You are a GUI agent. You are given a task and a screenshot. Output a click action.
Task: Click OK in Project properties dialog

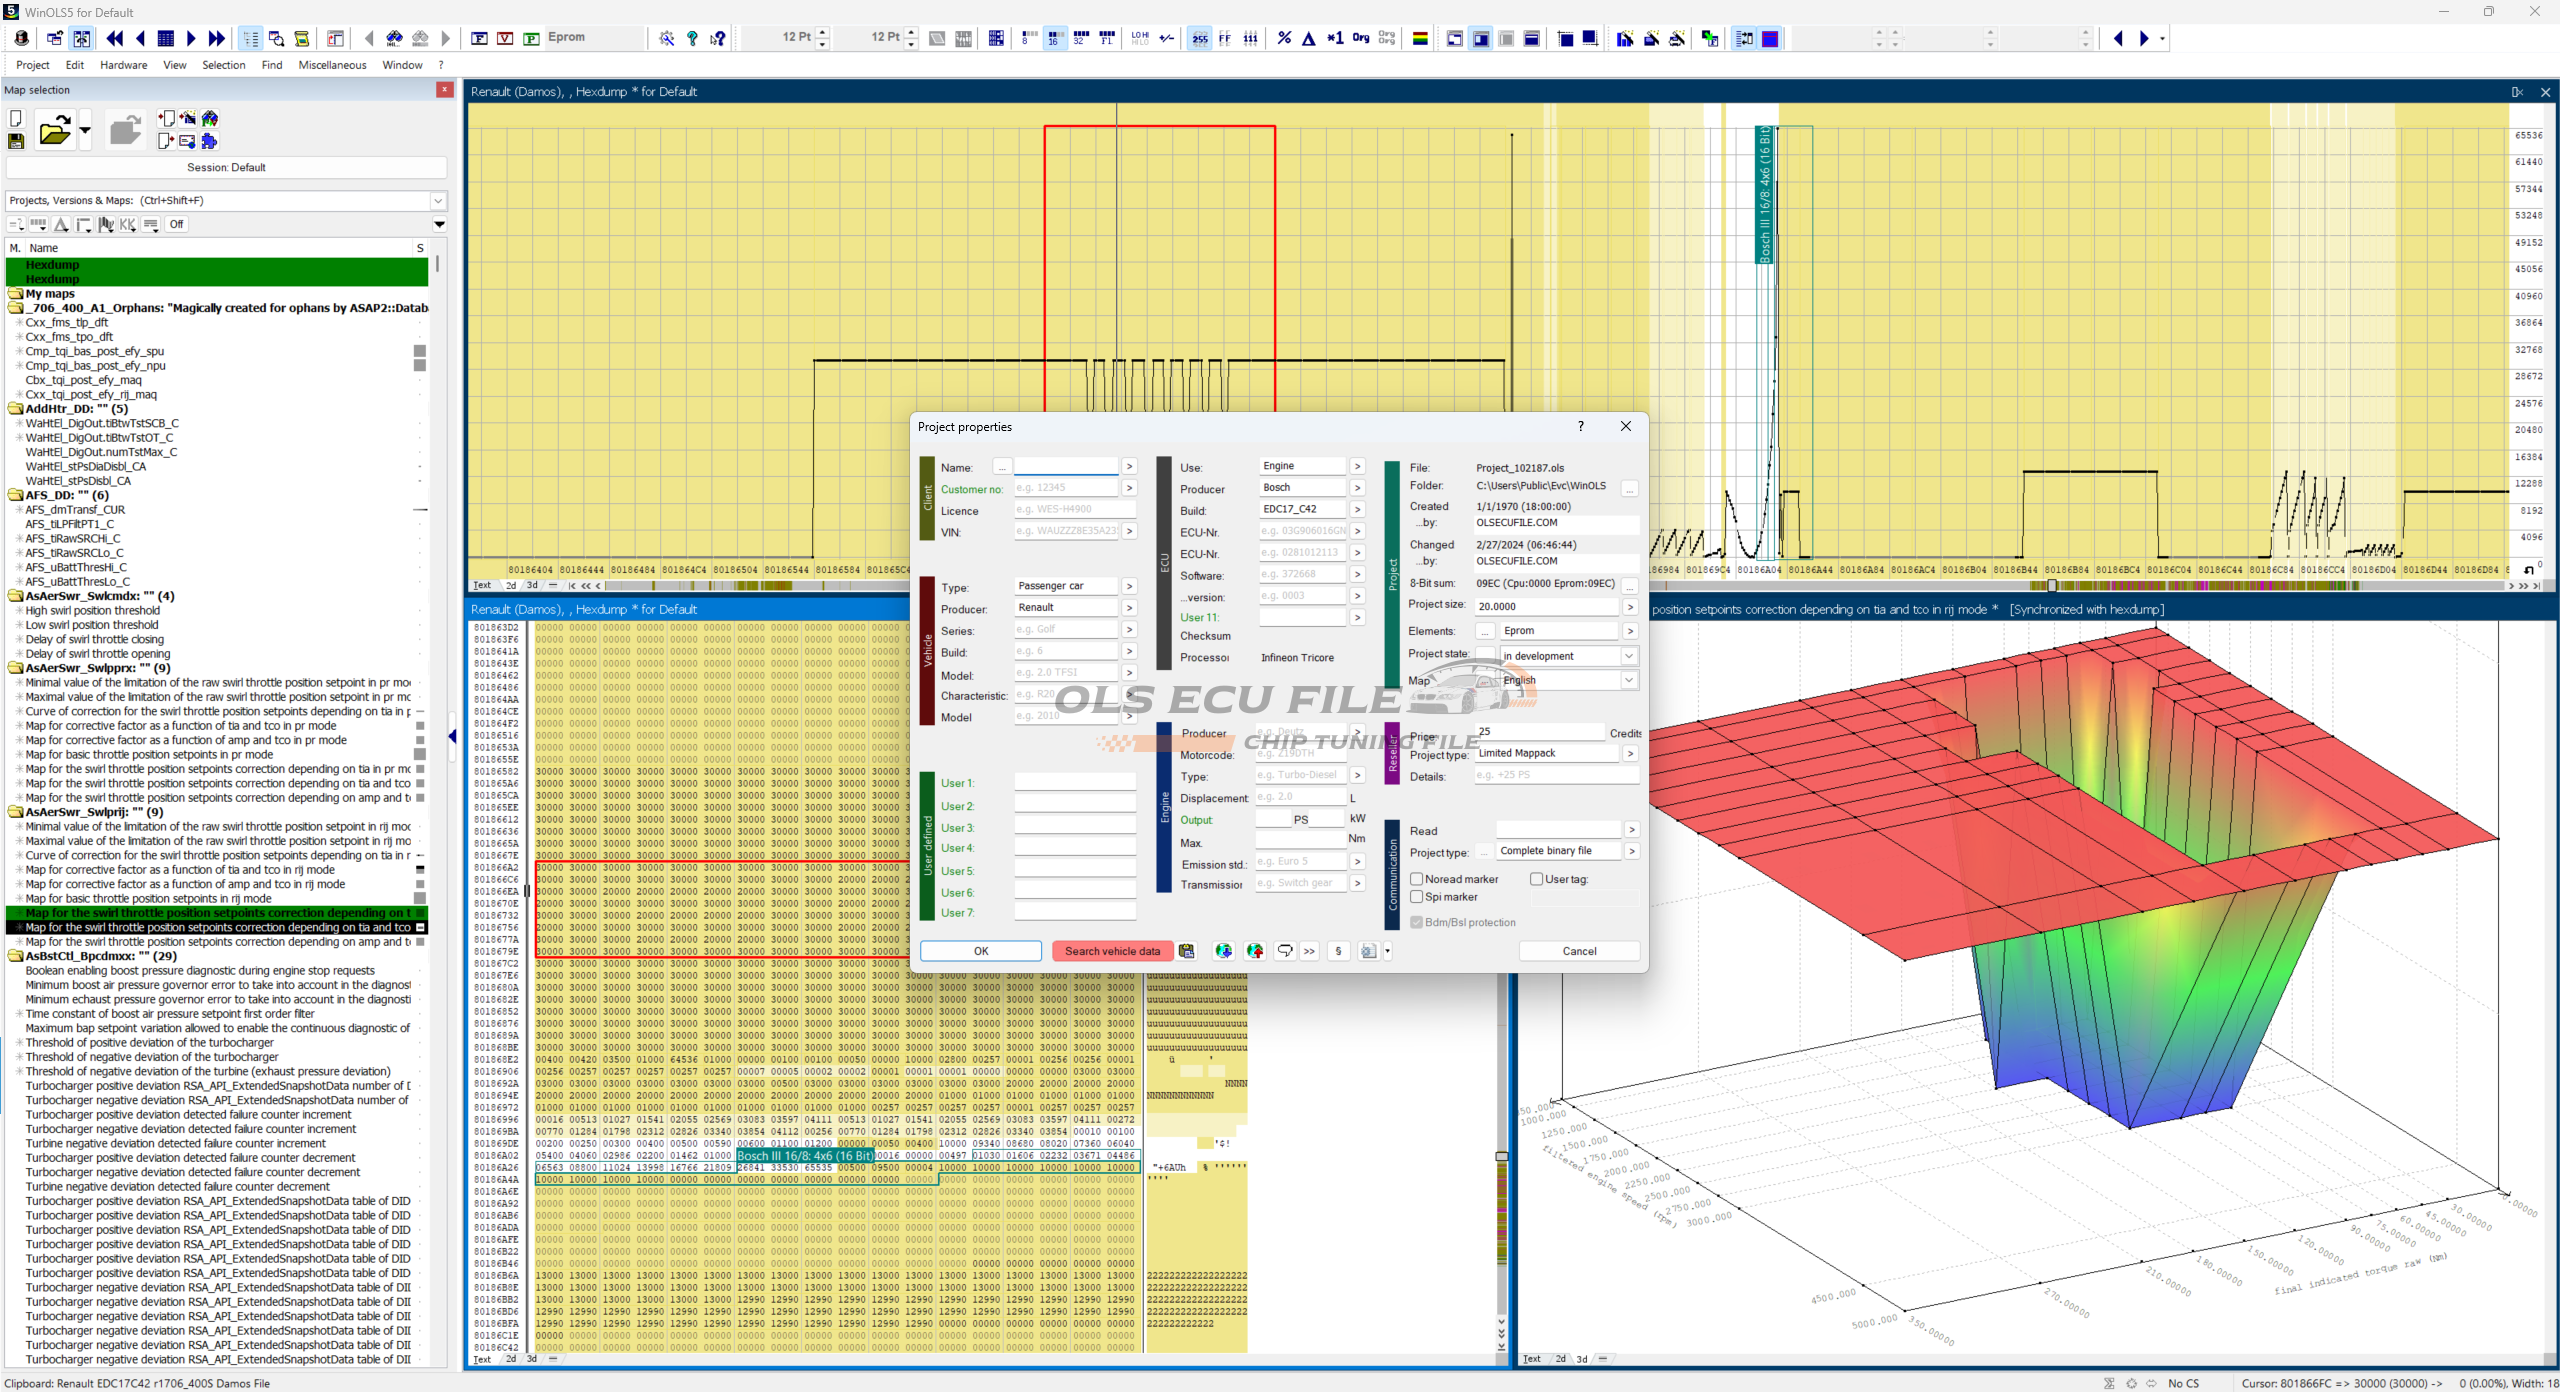point(981,951)
